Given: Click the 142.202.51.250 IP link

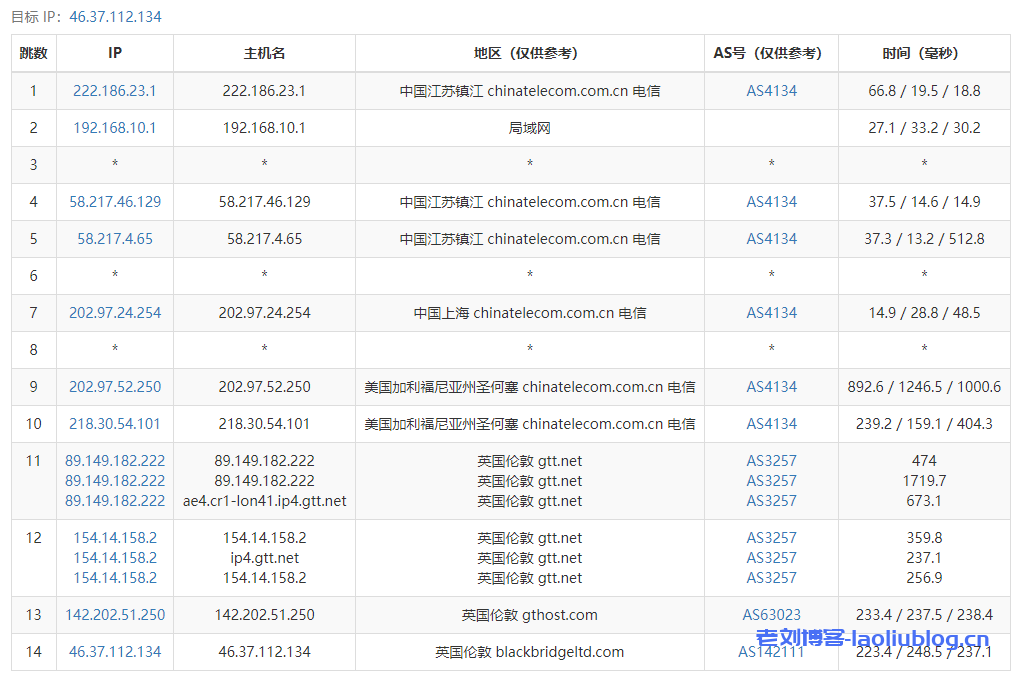Looking at the screenshot, I should click(x=114, y=615).
